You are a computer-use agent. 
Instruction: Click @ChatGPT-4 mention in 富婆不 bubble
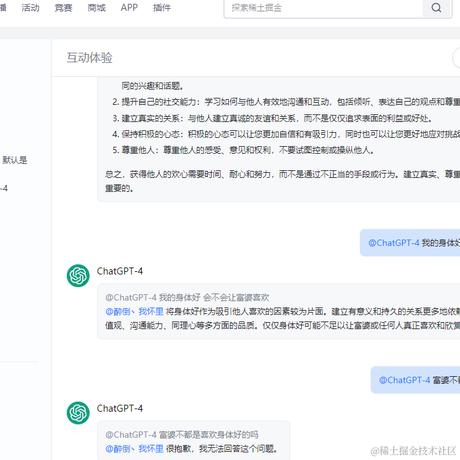point(404,380)
